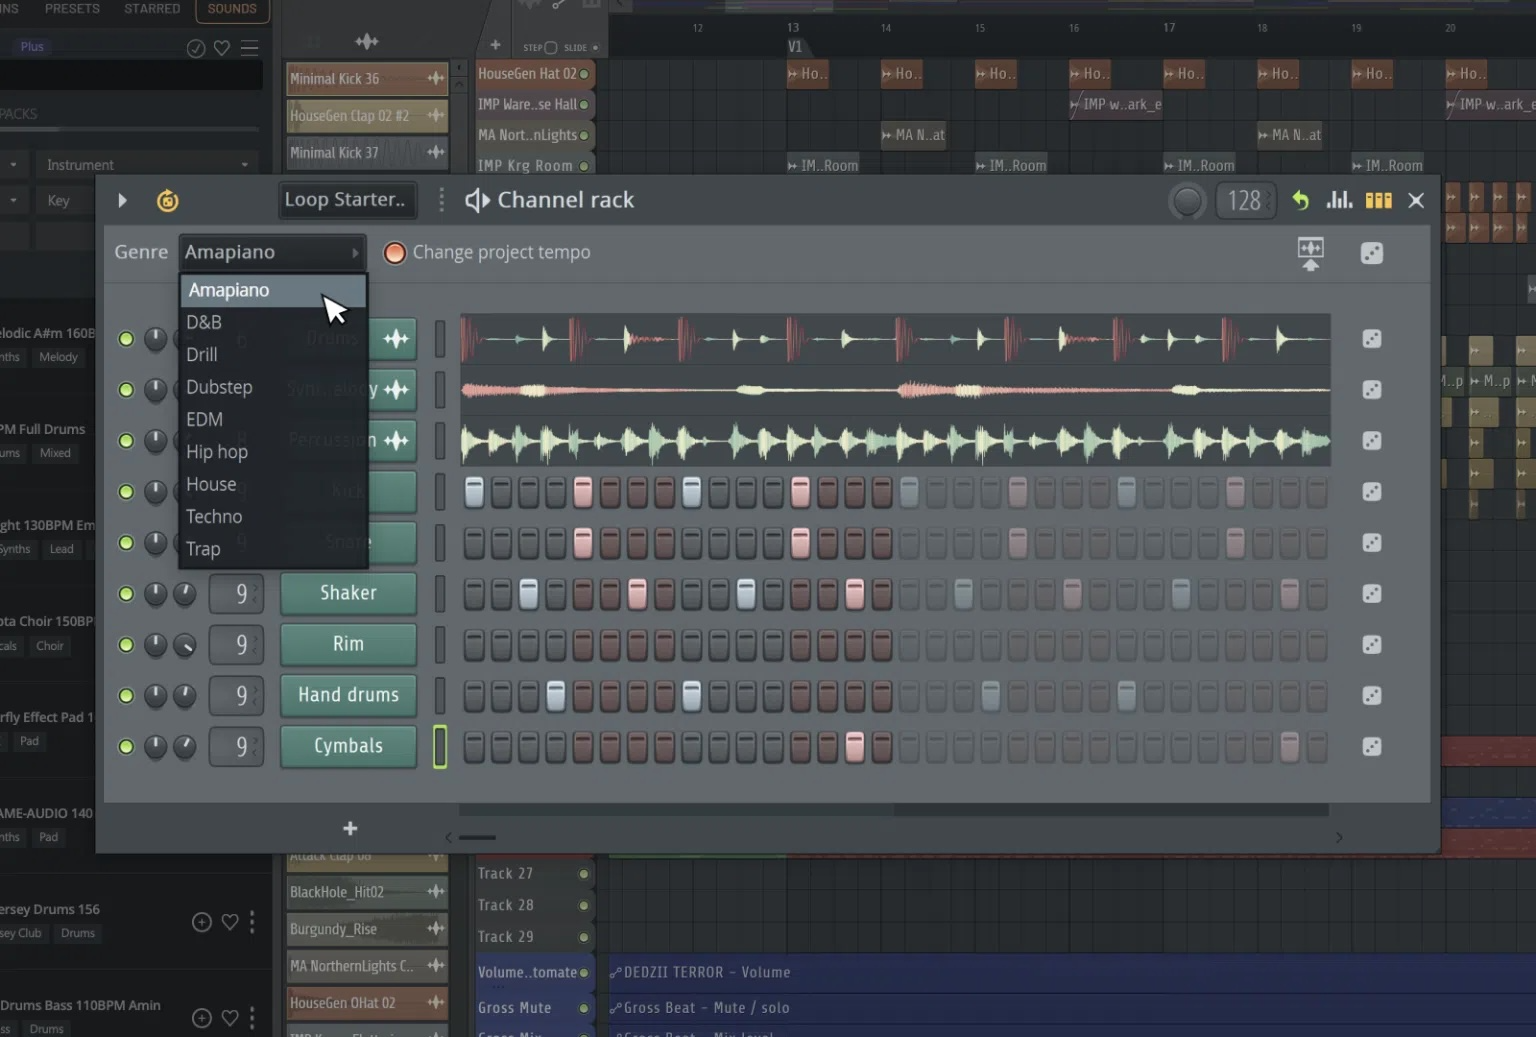Click the Change project tempo radio button
Screen dimensions: 1536x1037
point(394,252)
